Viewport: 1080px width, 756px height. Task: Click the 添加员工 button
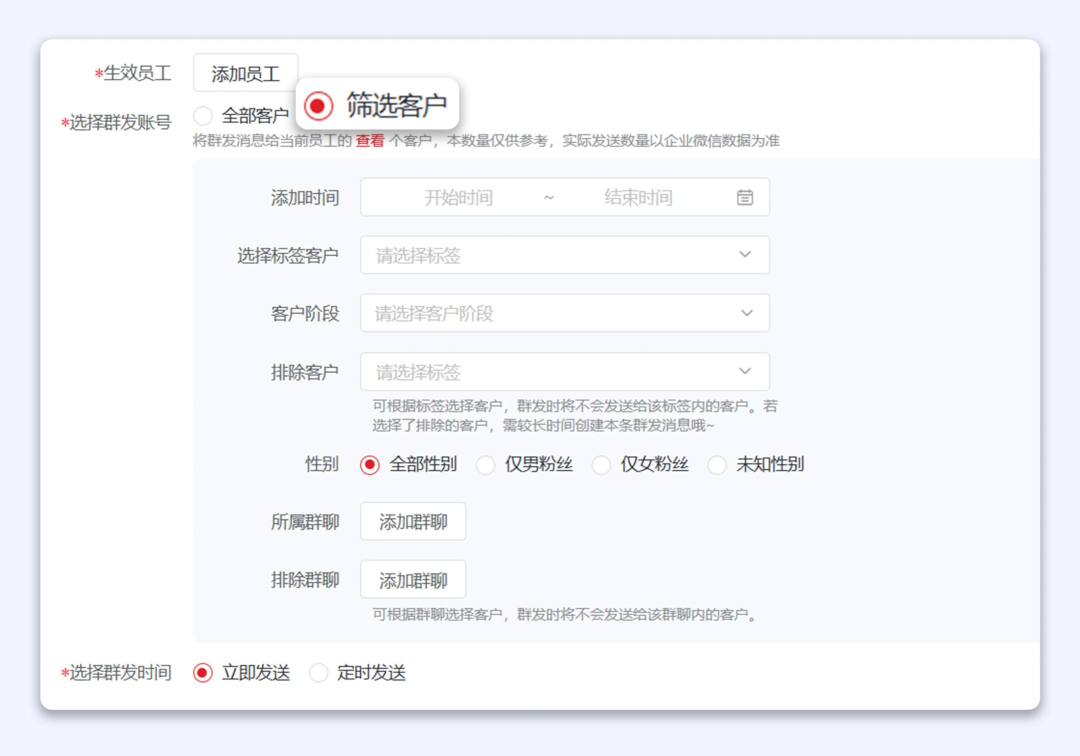tap(245, 71)
